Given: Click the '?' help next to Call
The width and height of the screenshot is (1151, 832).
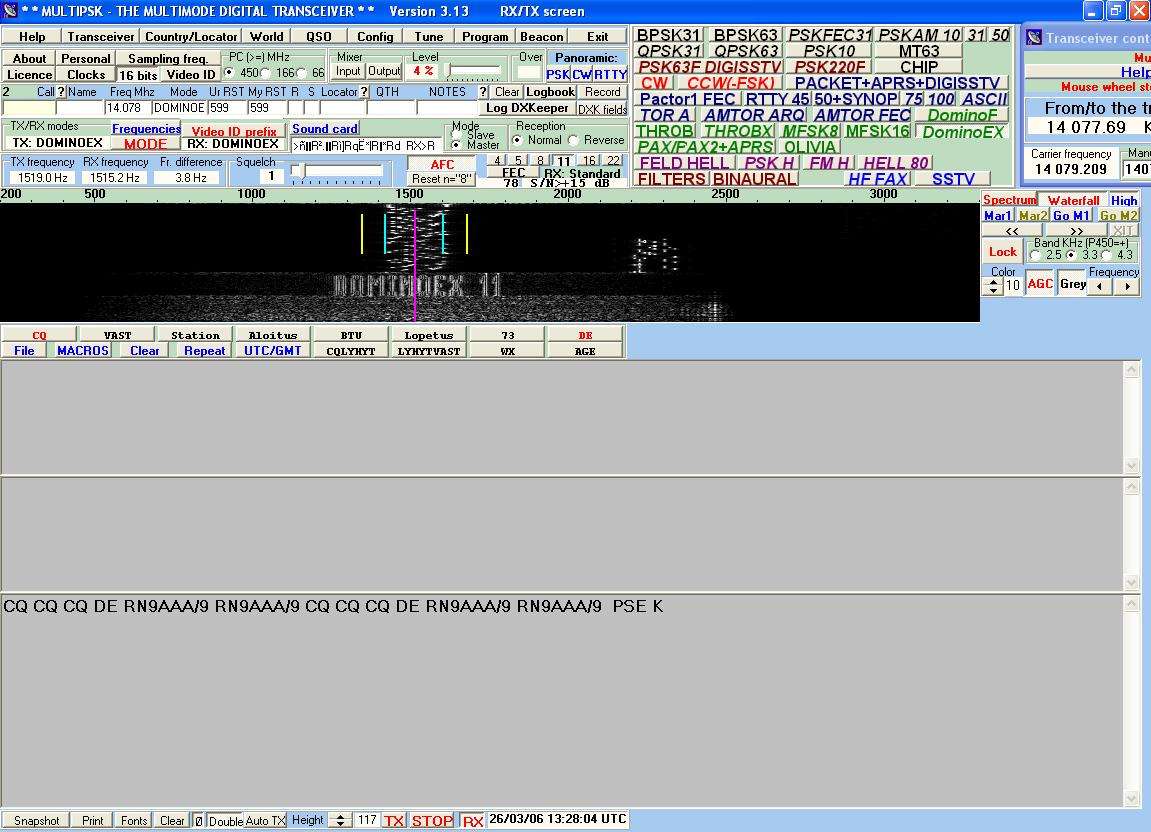Looking at the screenshot, I should click(61, 92).
